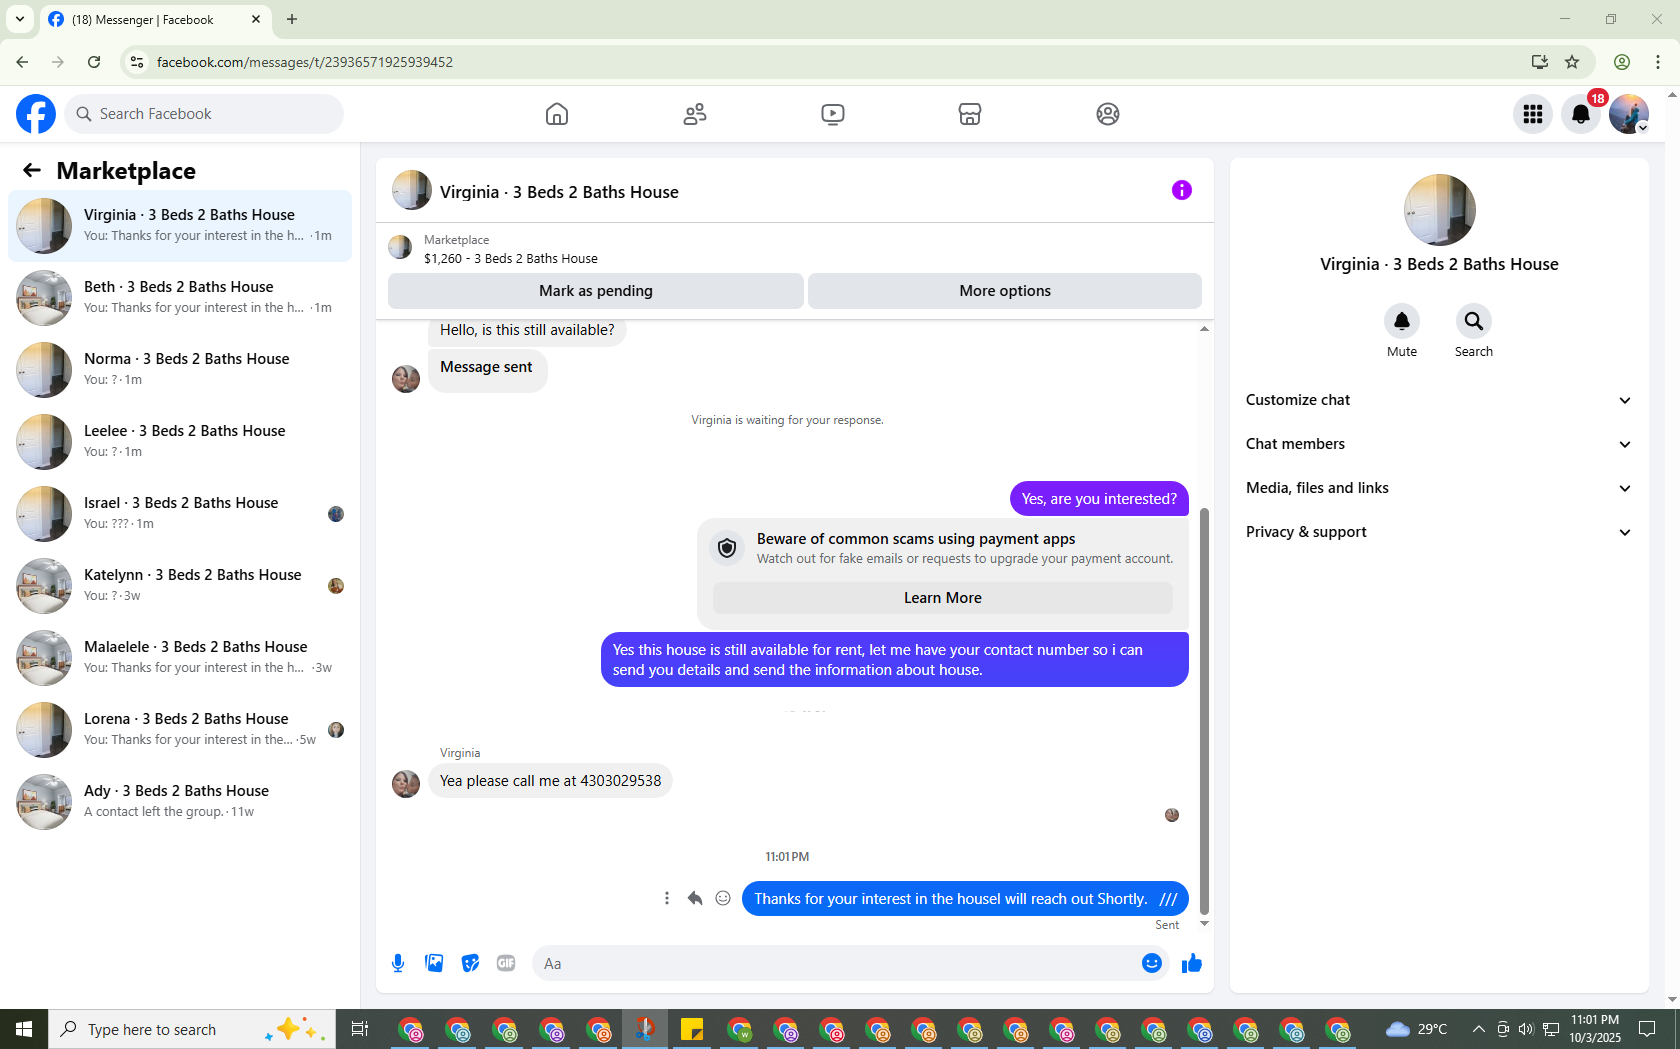Open the Groups icon in top navigation

coord(1108,114)
